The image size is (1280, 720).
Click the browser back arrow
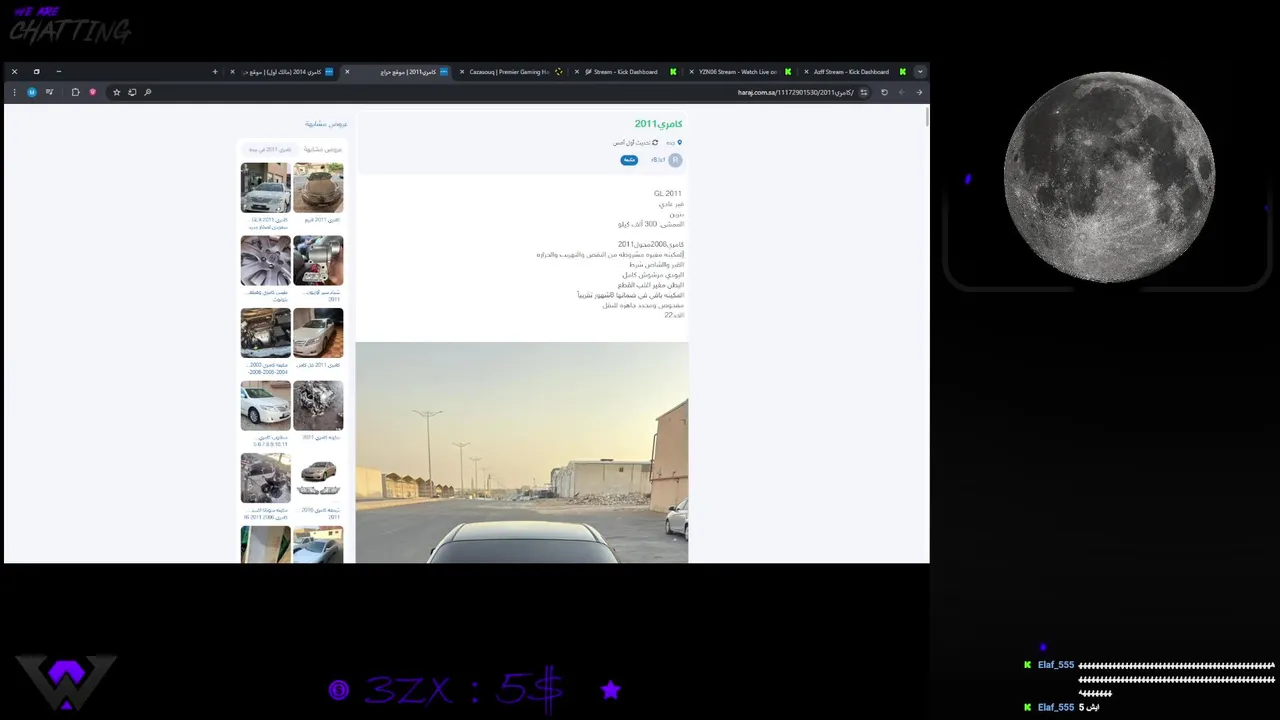(x=919, y=92)
